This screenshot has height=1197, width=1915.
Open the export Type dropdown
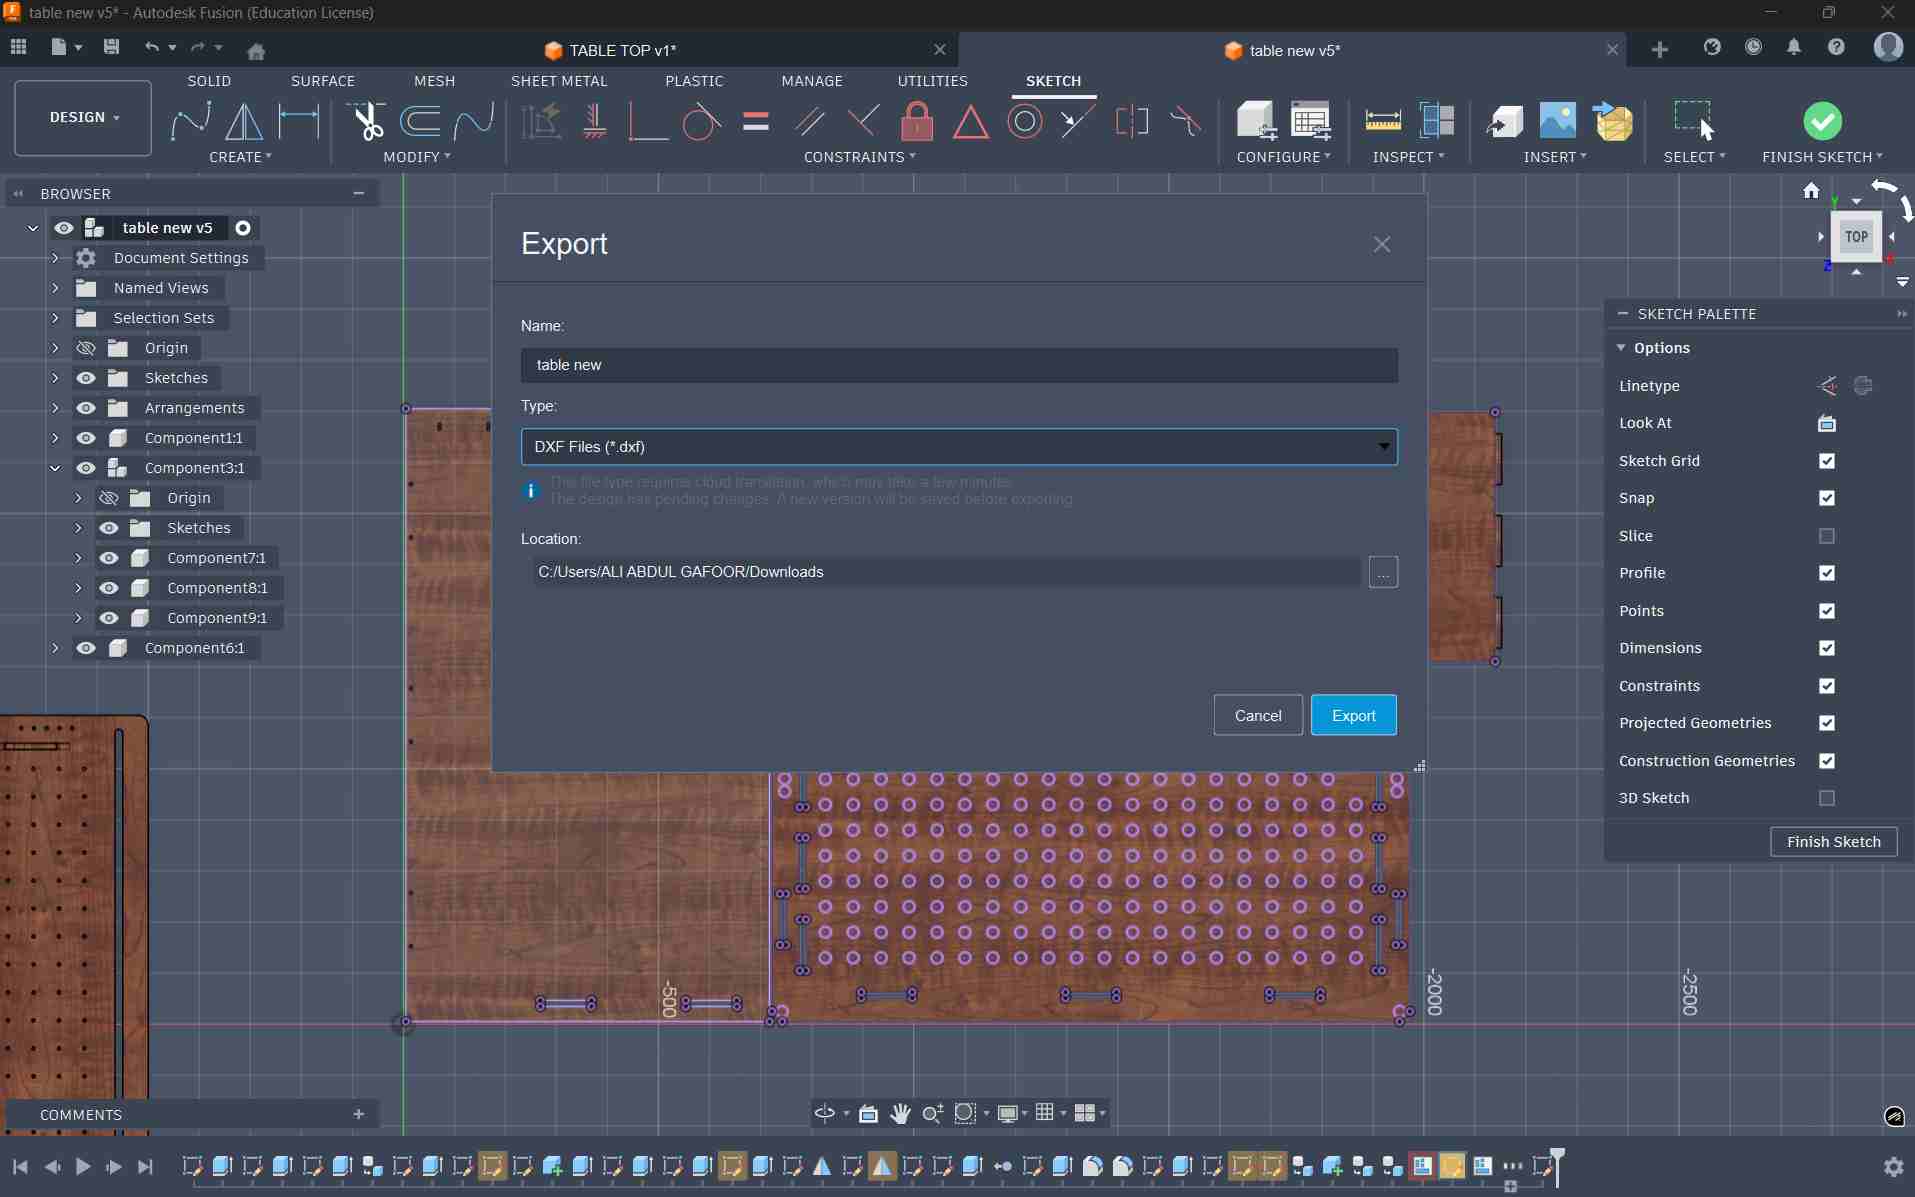coord(958,447)
